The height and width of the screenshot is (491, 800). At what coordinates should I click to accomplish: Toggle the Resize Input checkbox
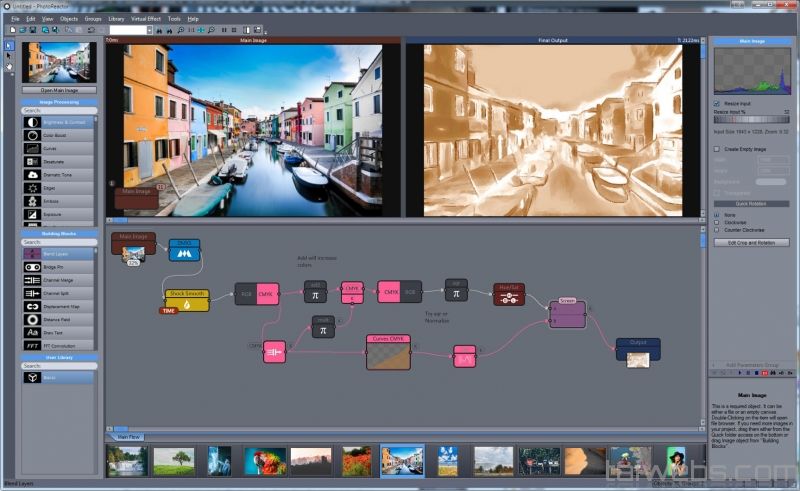pyautogui.click(x=716, y=104)
